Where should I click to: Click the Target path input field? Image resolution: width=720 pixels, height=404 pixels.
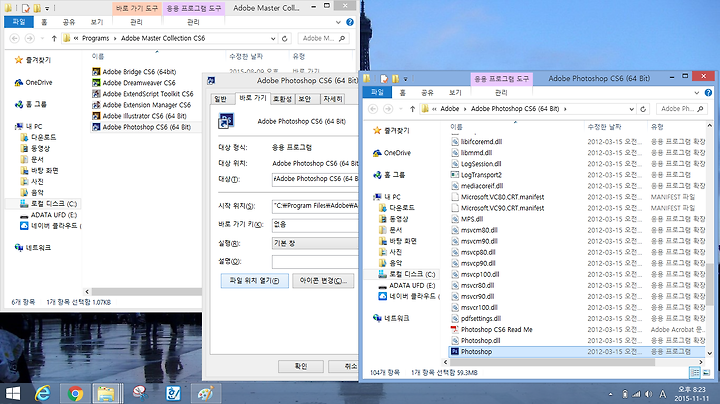(x=315, y=179)
